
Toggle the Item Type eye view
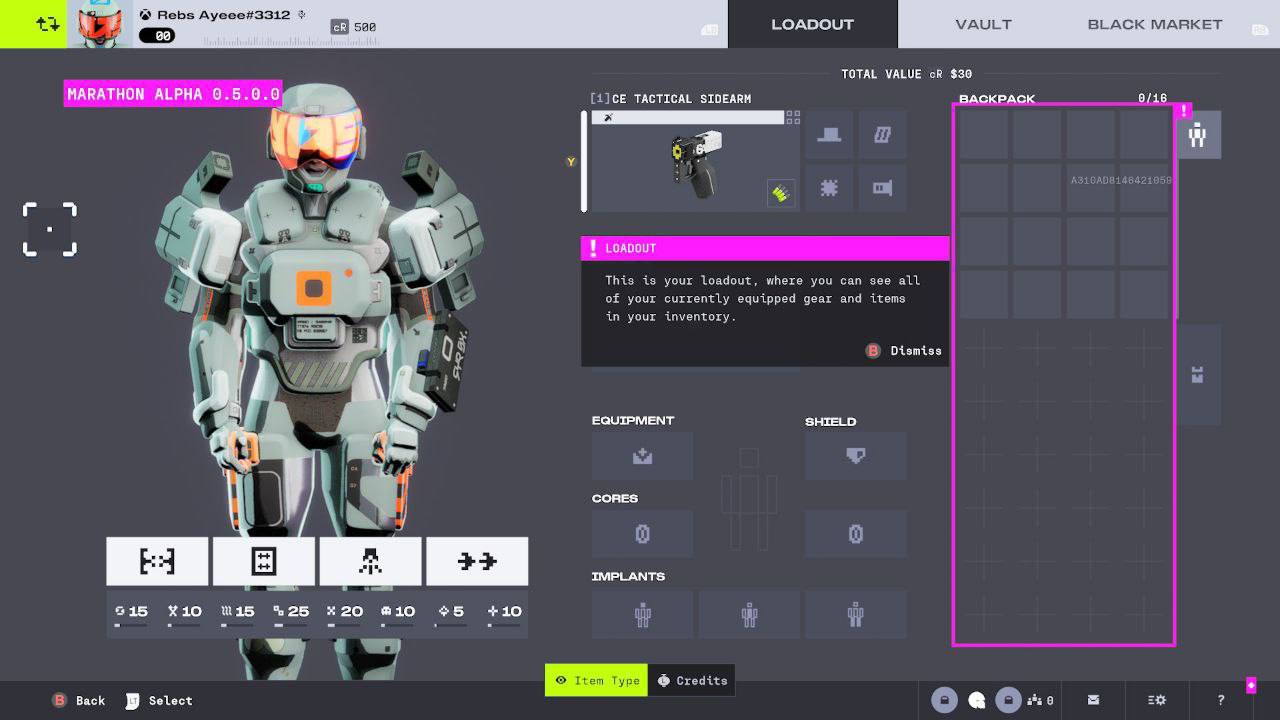(596, 680)
